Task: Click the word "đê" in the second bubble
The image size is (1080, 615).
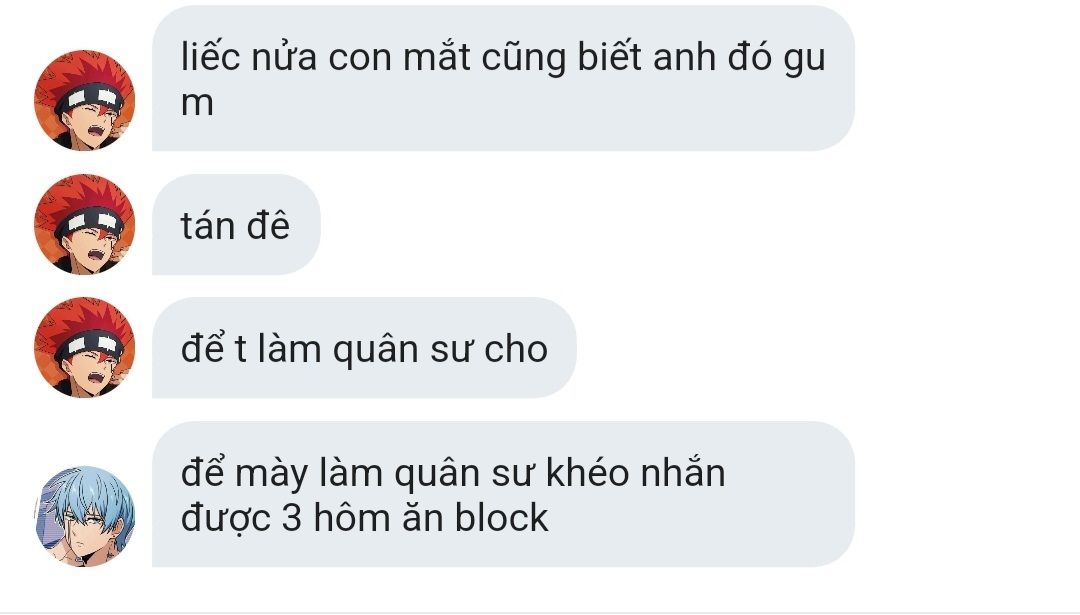Action: tap(269, 225)
